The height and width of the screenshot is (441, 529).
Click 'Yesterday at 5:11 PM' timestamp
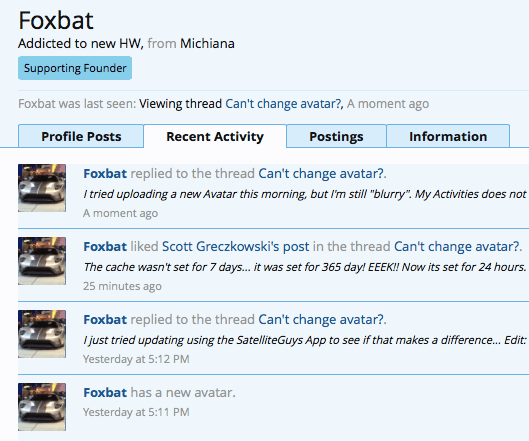pyautogui.click(x=136, y=412)
